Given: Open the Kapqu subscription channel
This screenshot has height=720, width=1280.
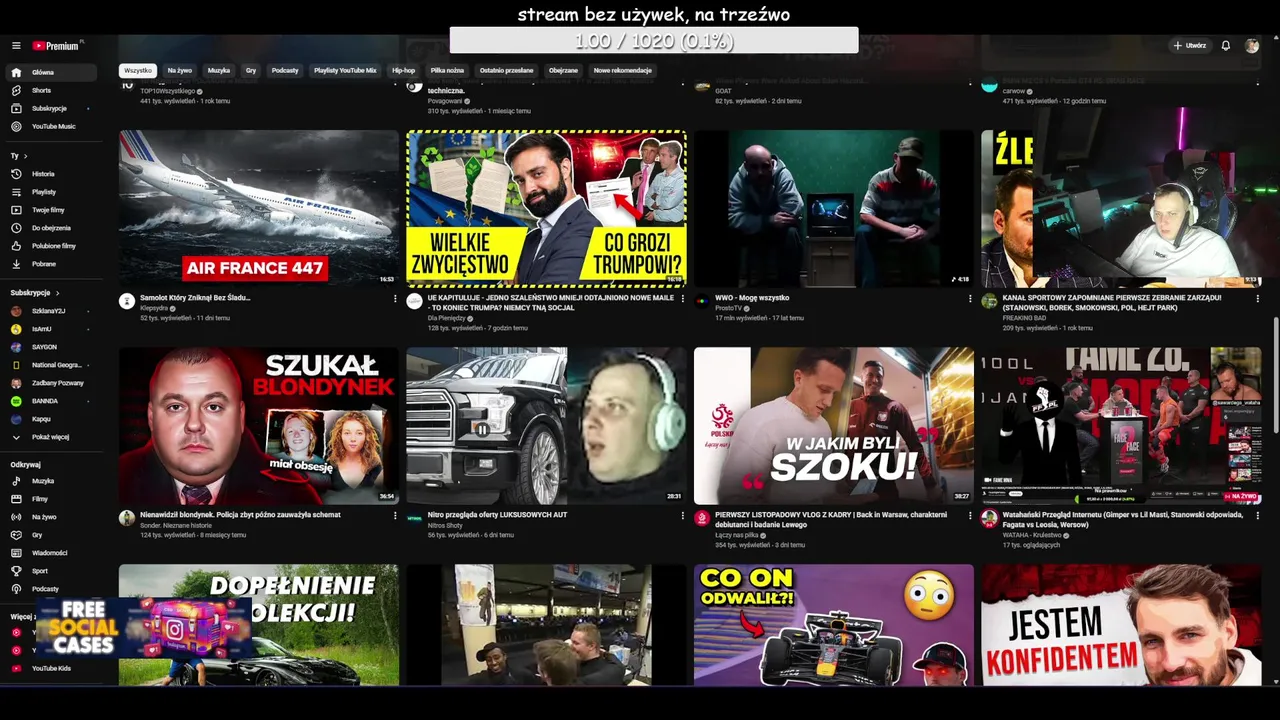Looking at the screenshot, I should tap(50, 419).
